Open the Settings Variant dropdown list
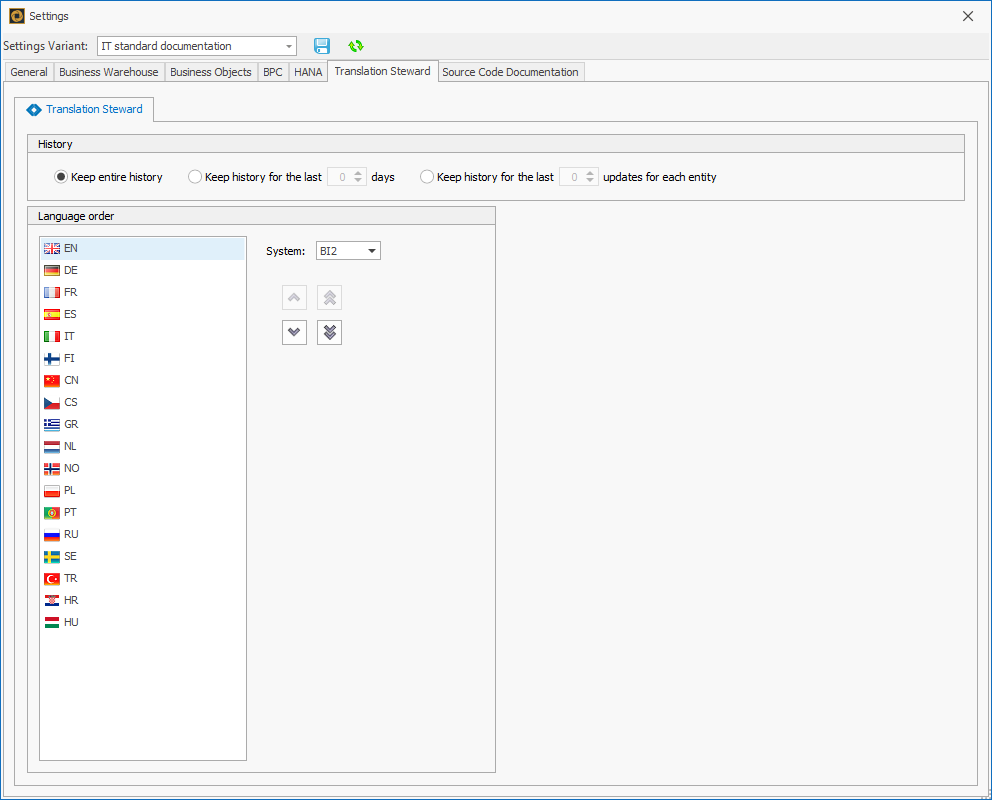Image resolution: width=992 pixels, height=800 pixels. point(289,46)
